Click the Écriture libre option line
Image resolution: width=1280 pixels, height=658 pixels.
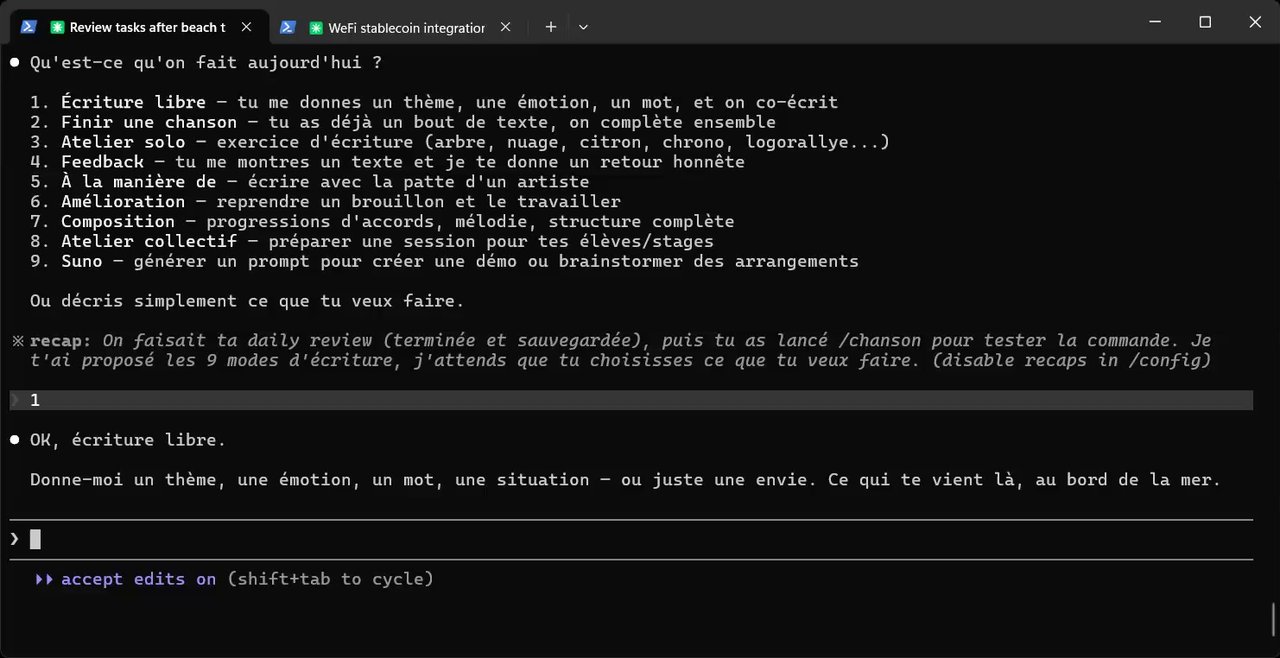coord(435,102)
